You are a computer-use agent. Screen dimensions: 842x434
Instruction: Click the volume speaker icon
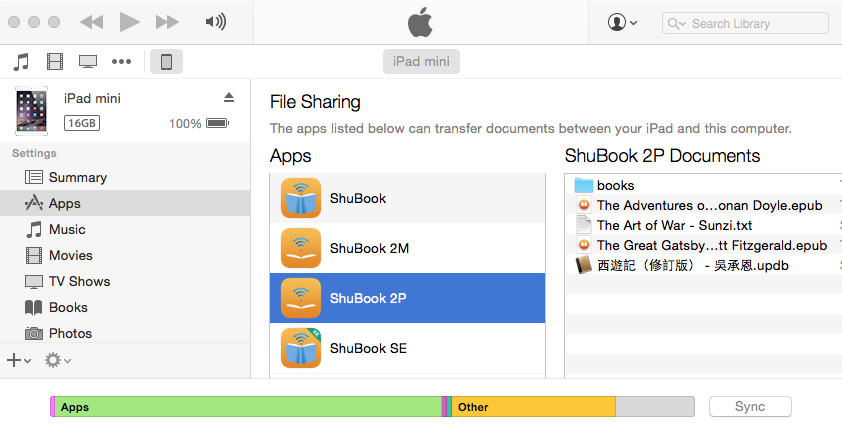[x=215, y=22]
